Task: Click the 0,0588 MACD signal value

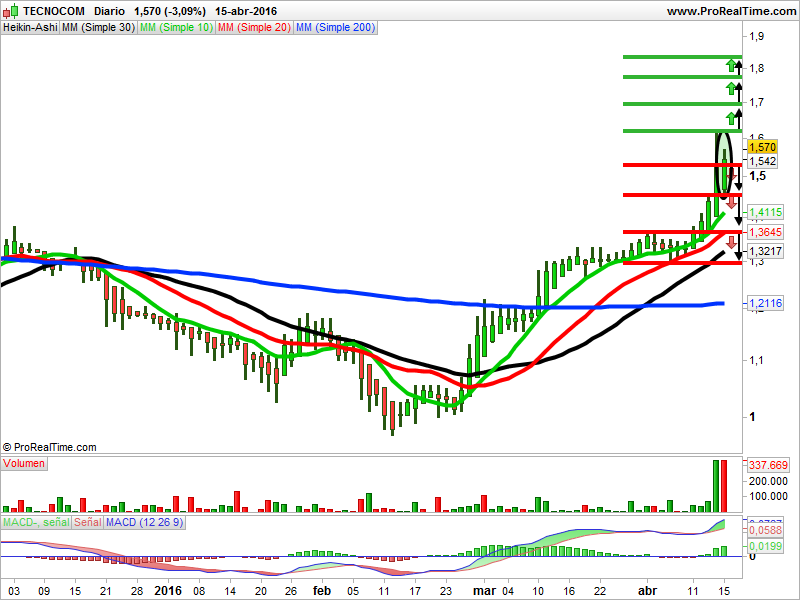Action: pos(765,531)
